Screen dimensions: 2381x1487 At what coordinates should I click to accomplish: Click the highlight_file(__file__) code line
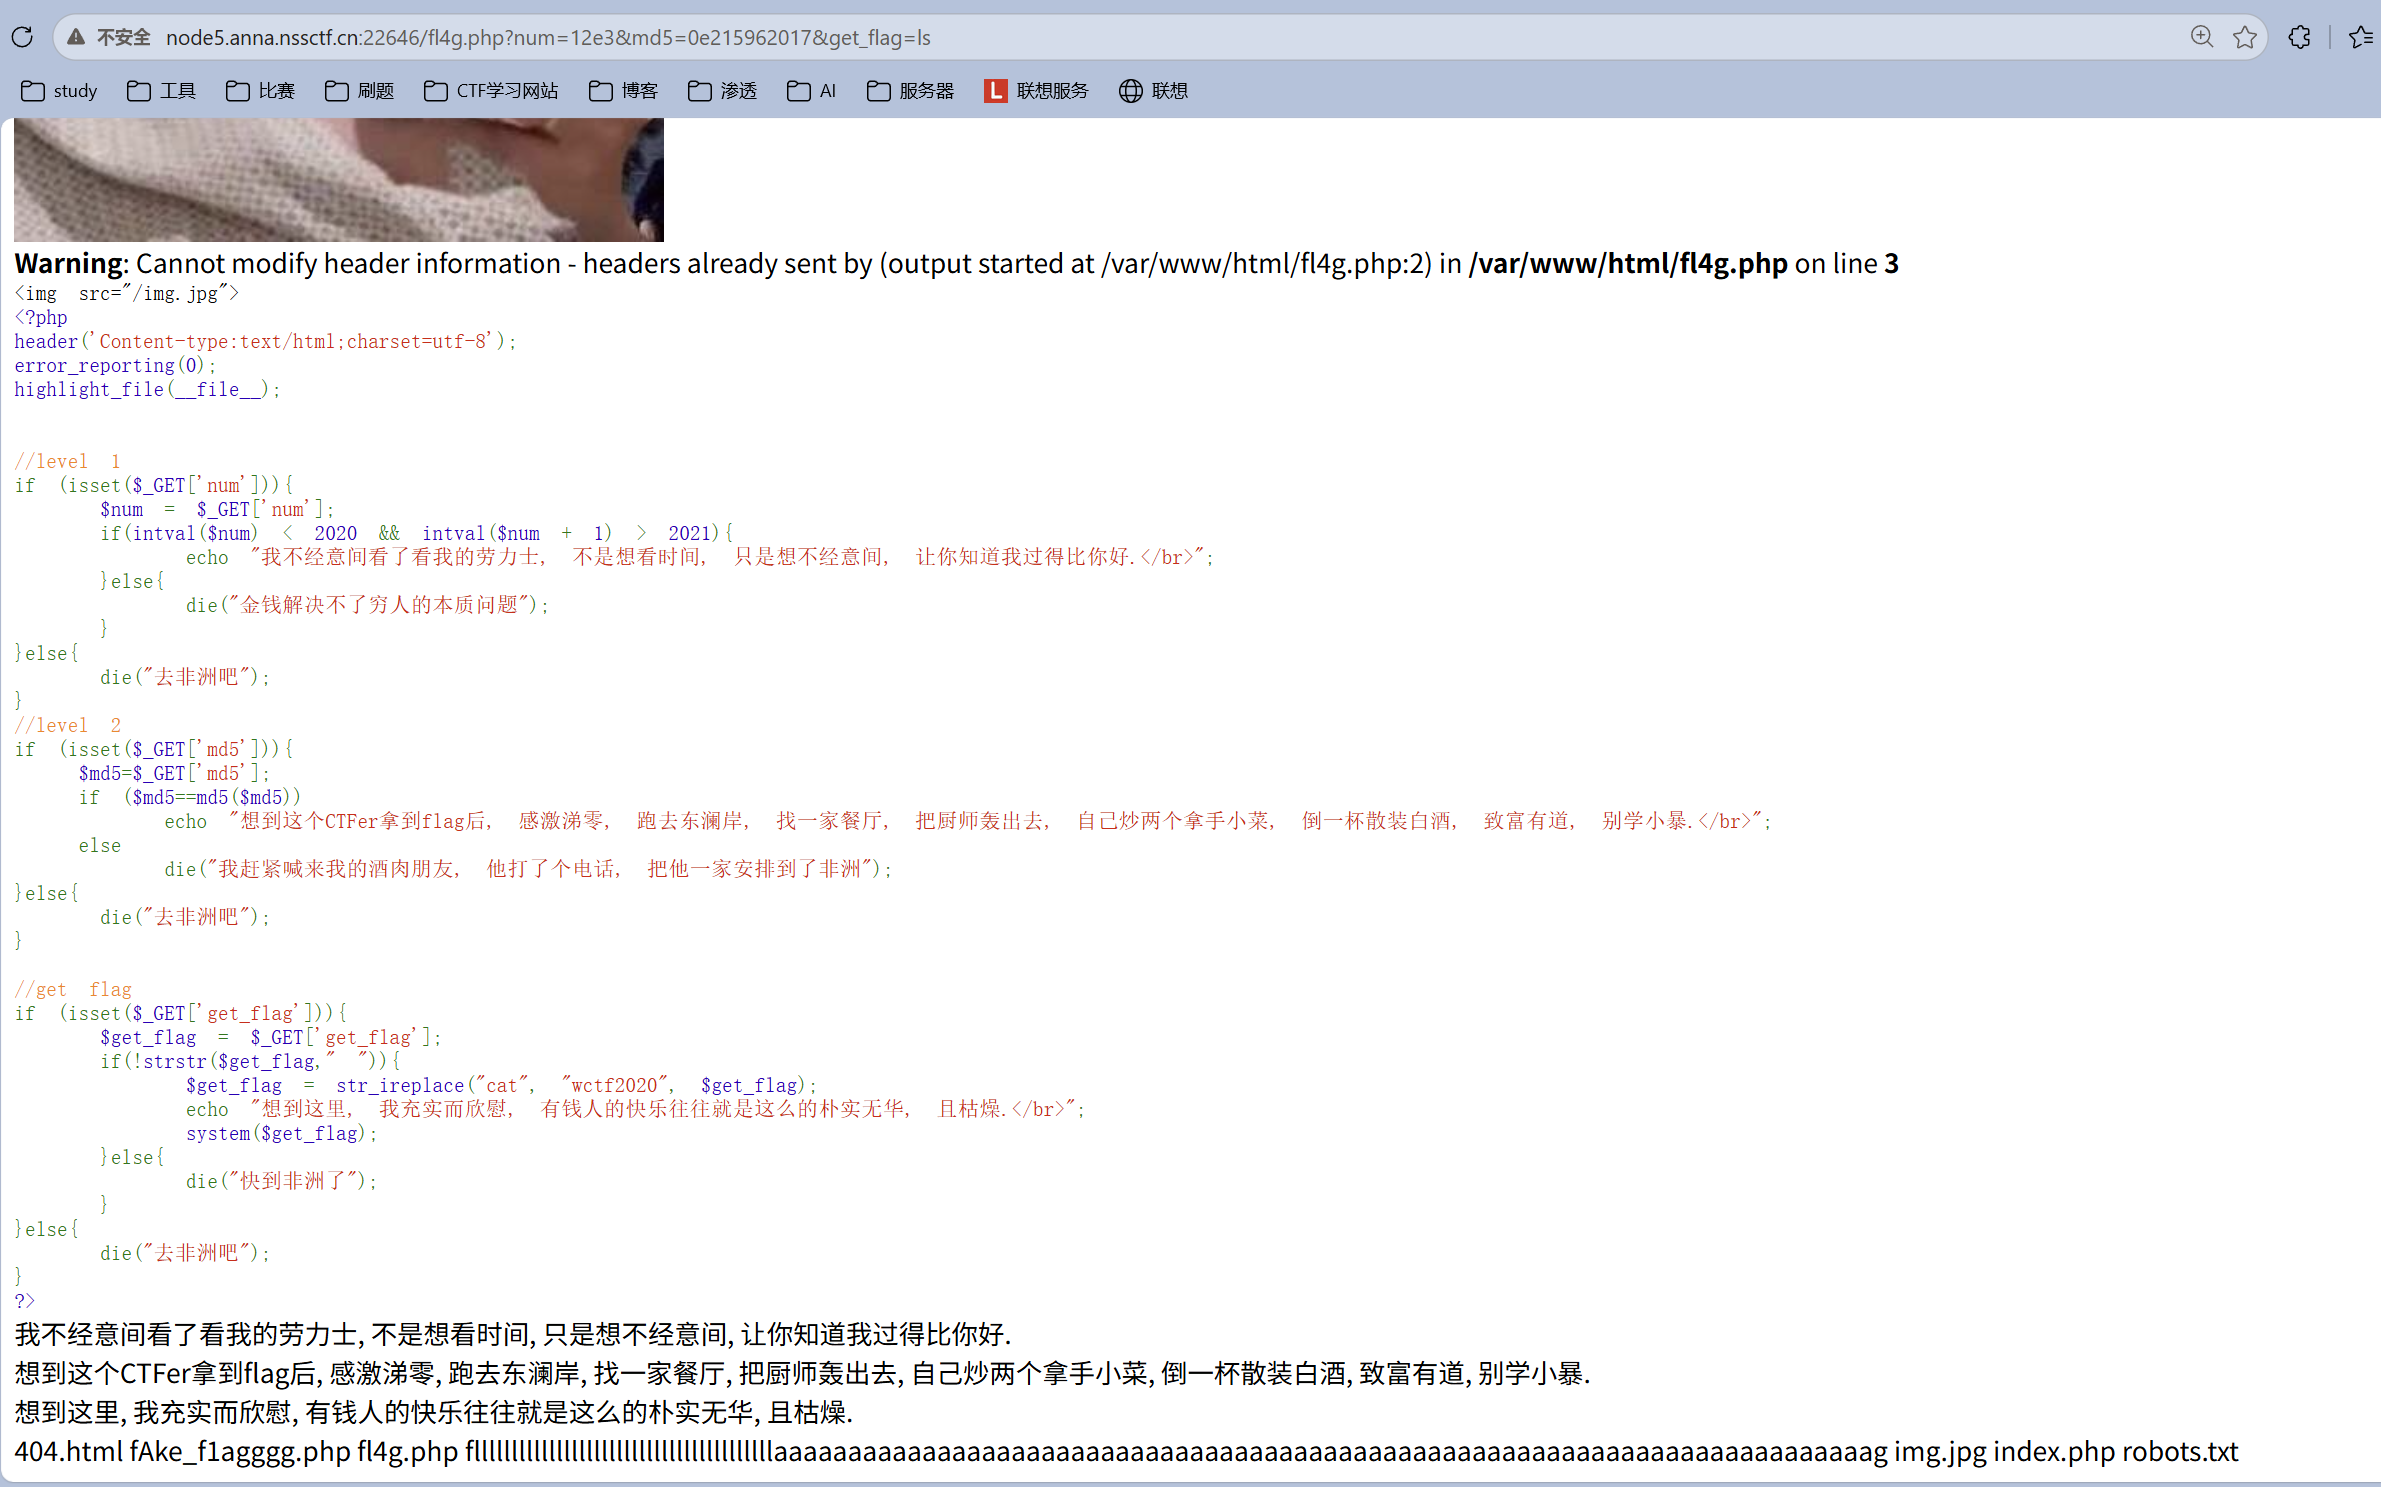click(x=147, y=389)
